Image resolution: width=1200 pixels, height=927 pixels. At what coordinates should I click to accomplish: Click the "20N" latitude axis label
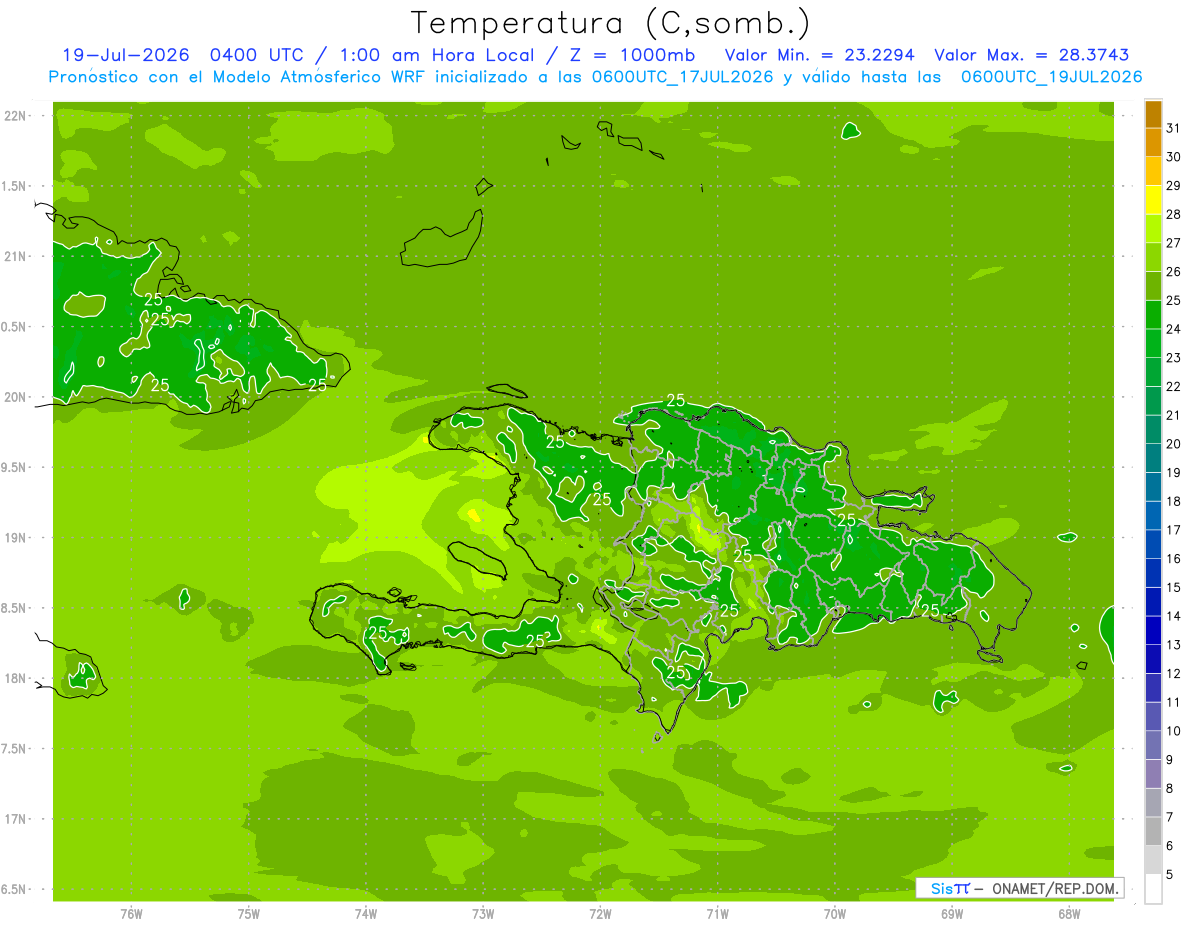(x=16, y=397)
